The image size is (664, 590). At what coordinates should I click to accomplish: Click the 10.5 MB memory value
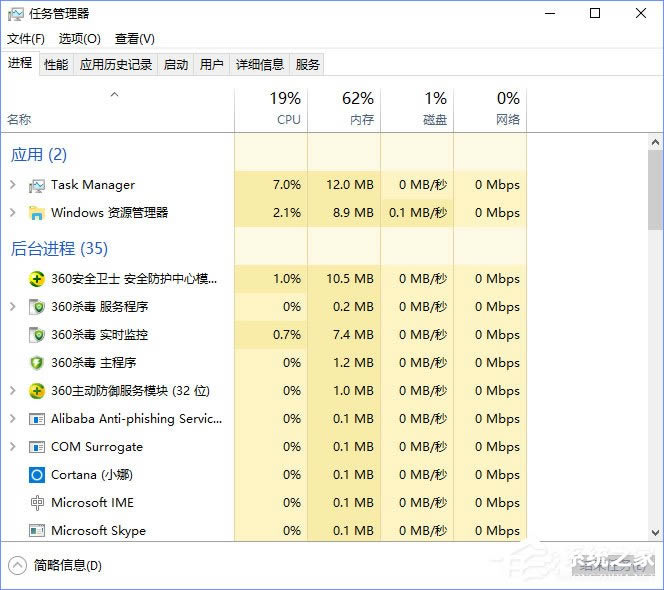pyautogui.click(x=350, y=279)
